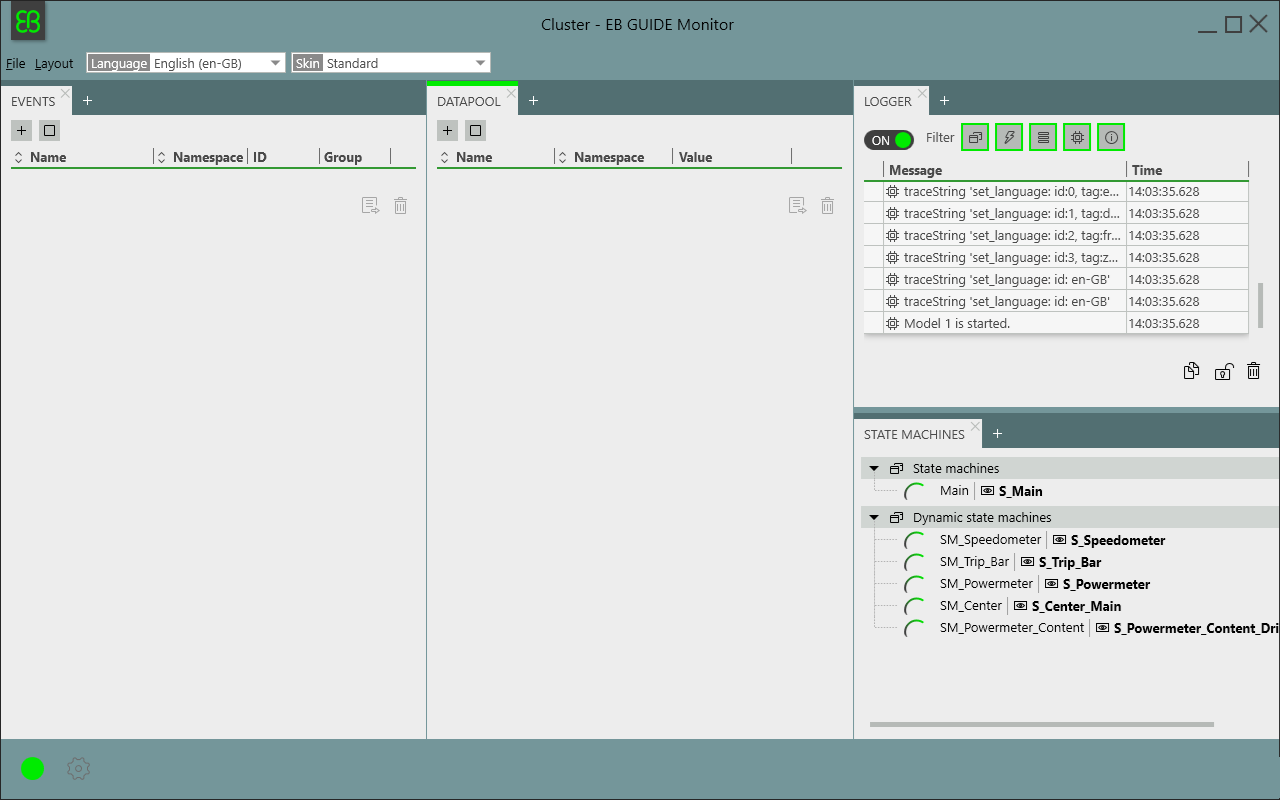Click the eye icon beside S_Main
The width and height of the screenshot is (1280, 800).
(x=988, y=491)
